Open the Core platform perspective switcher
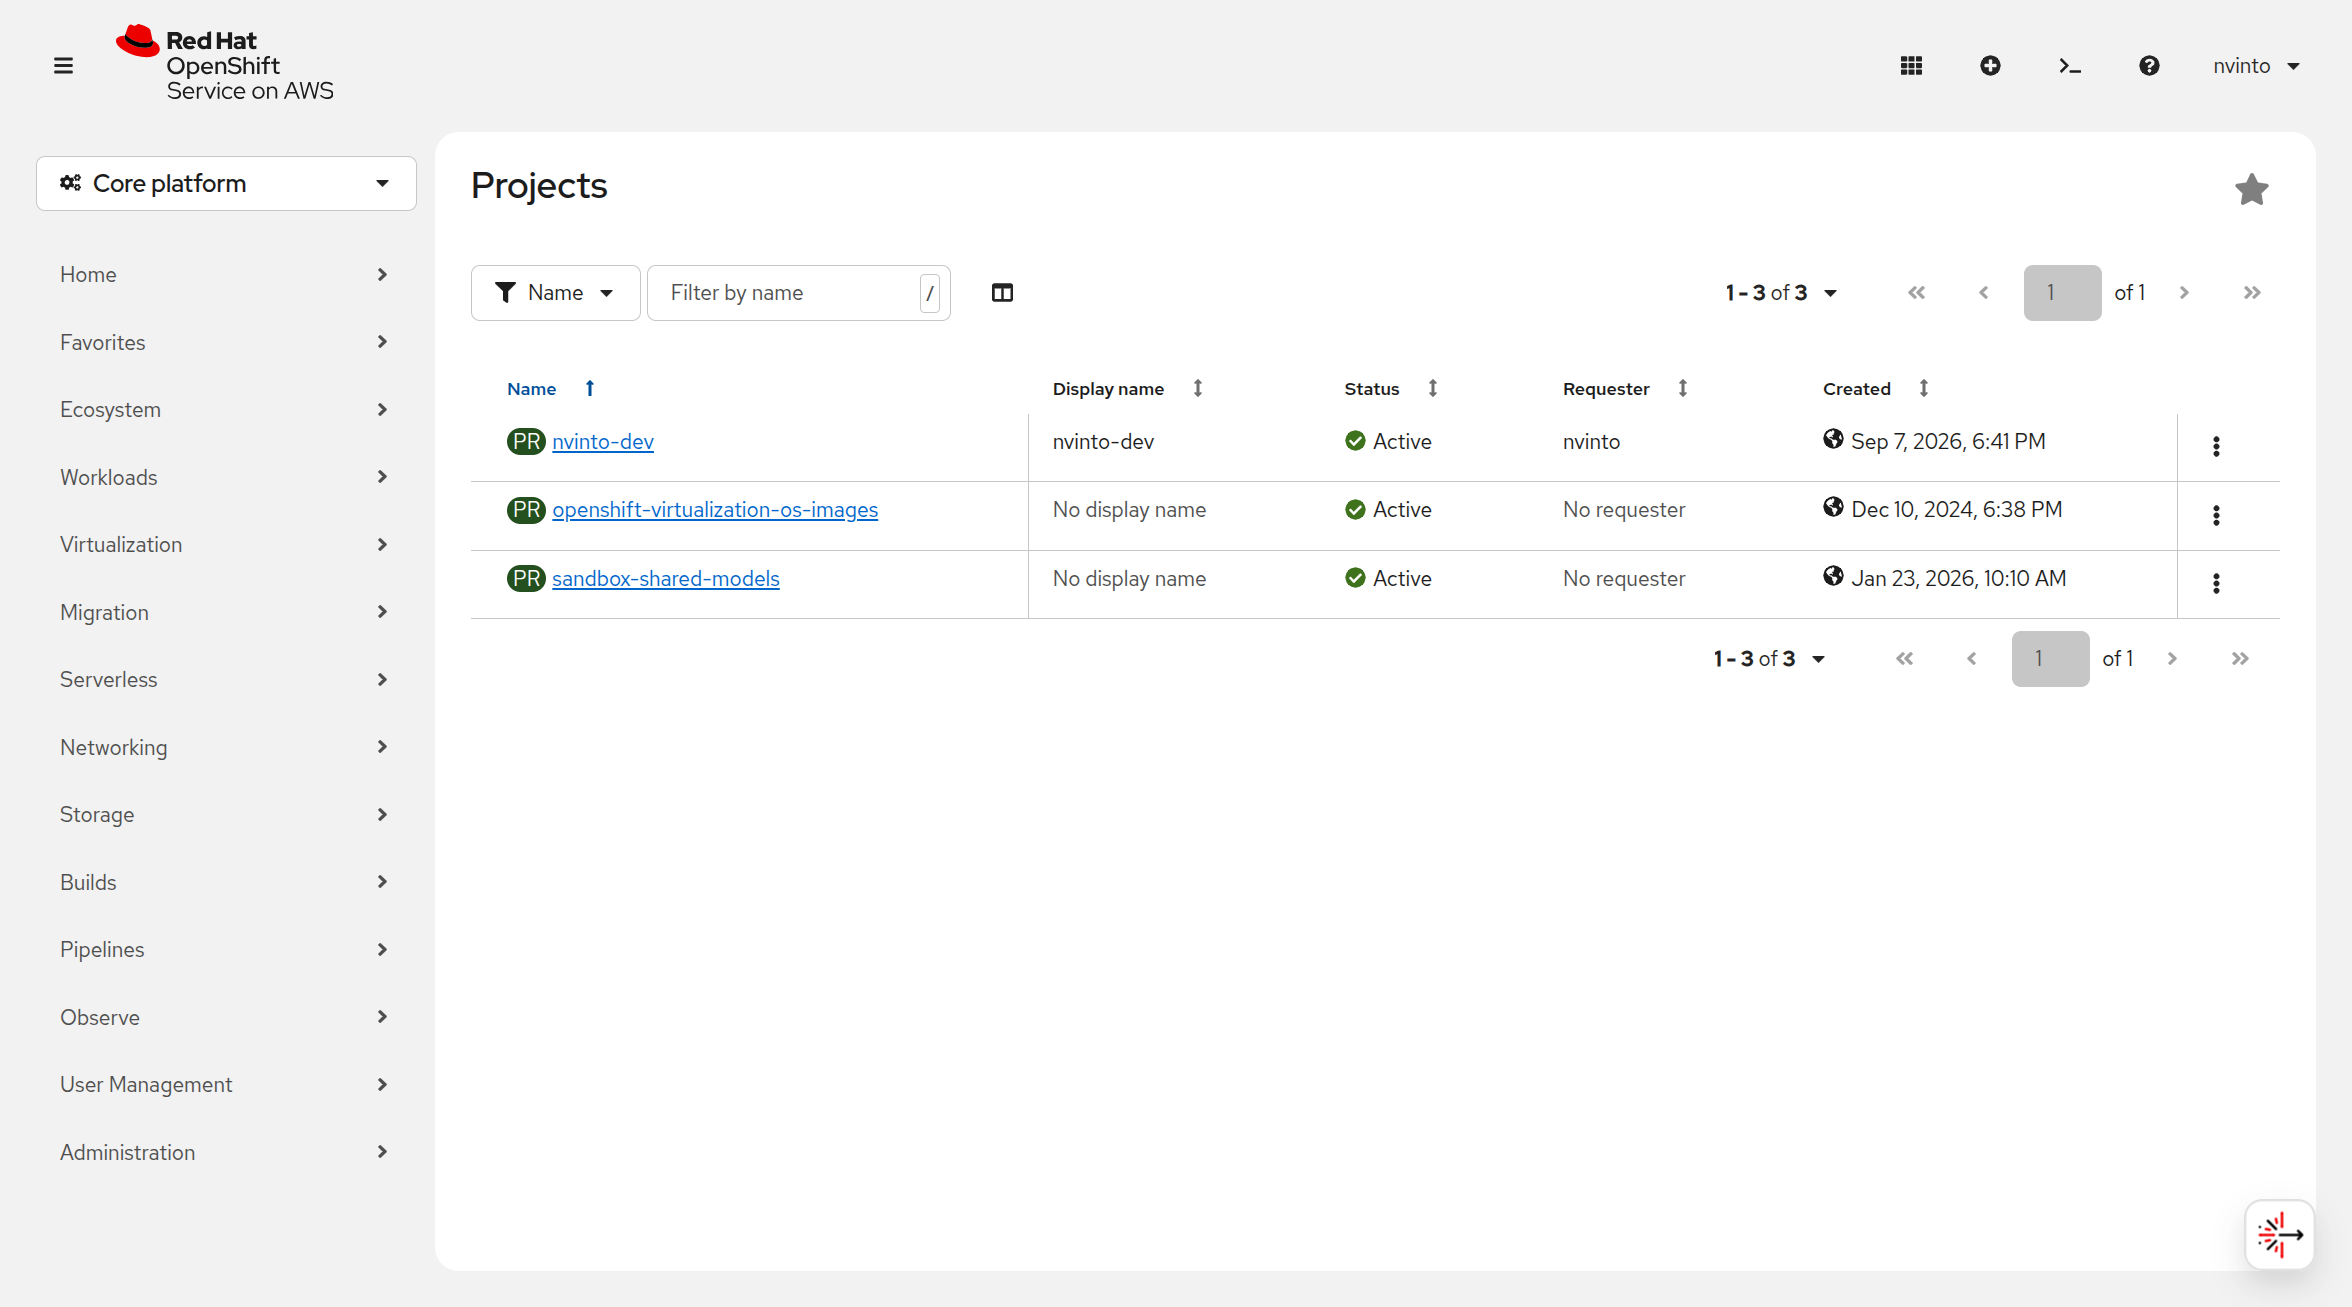The height and width of the screenshot is (1307, 2352). tap(226, 184)
